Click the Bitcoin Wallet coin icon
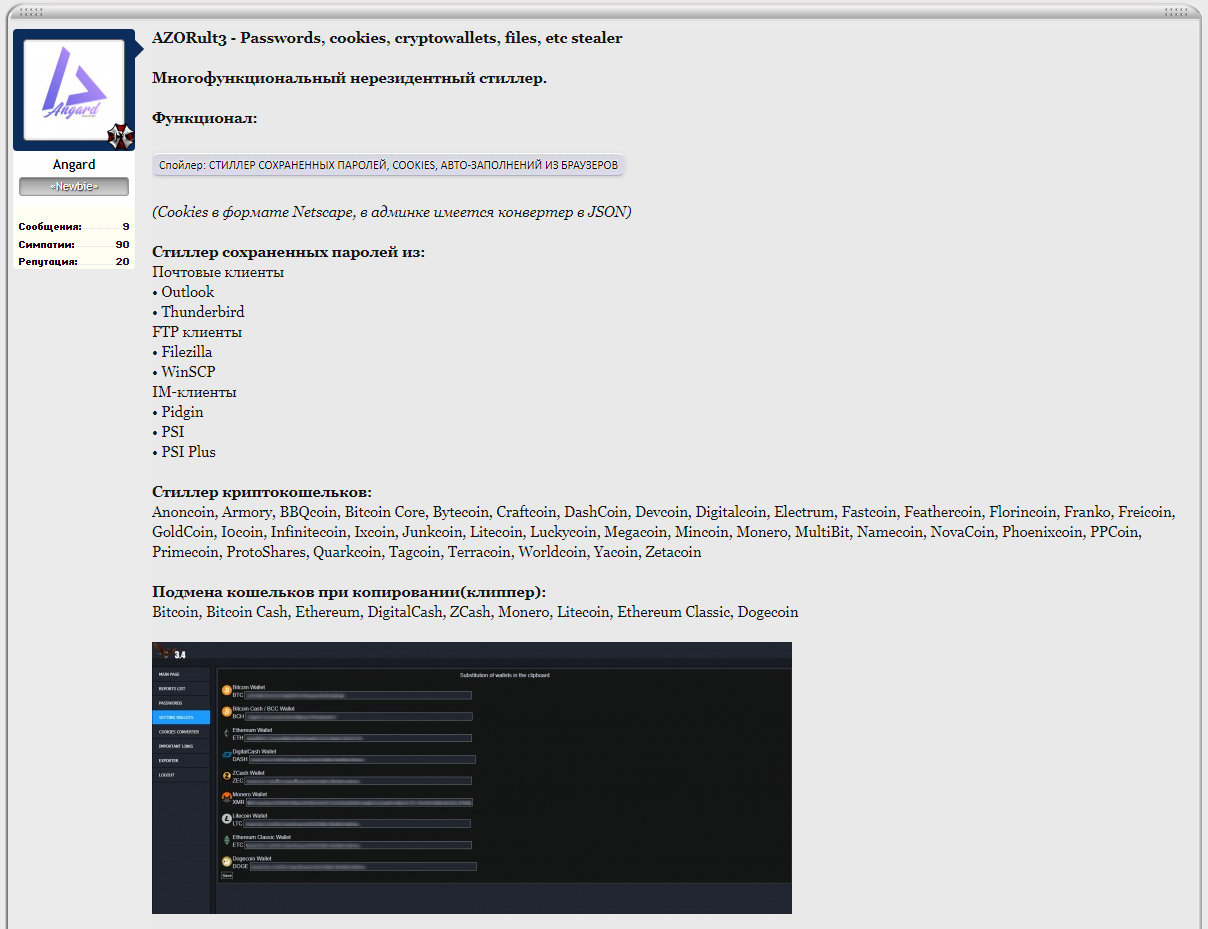Viewport: 1208px width, 929px height. click(x=226, y=690)
